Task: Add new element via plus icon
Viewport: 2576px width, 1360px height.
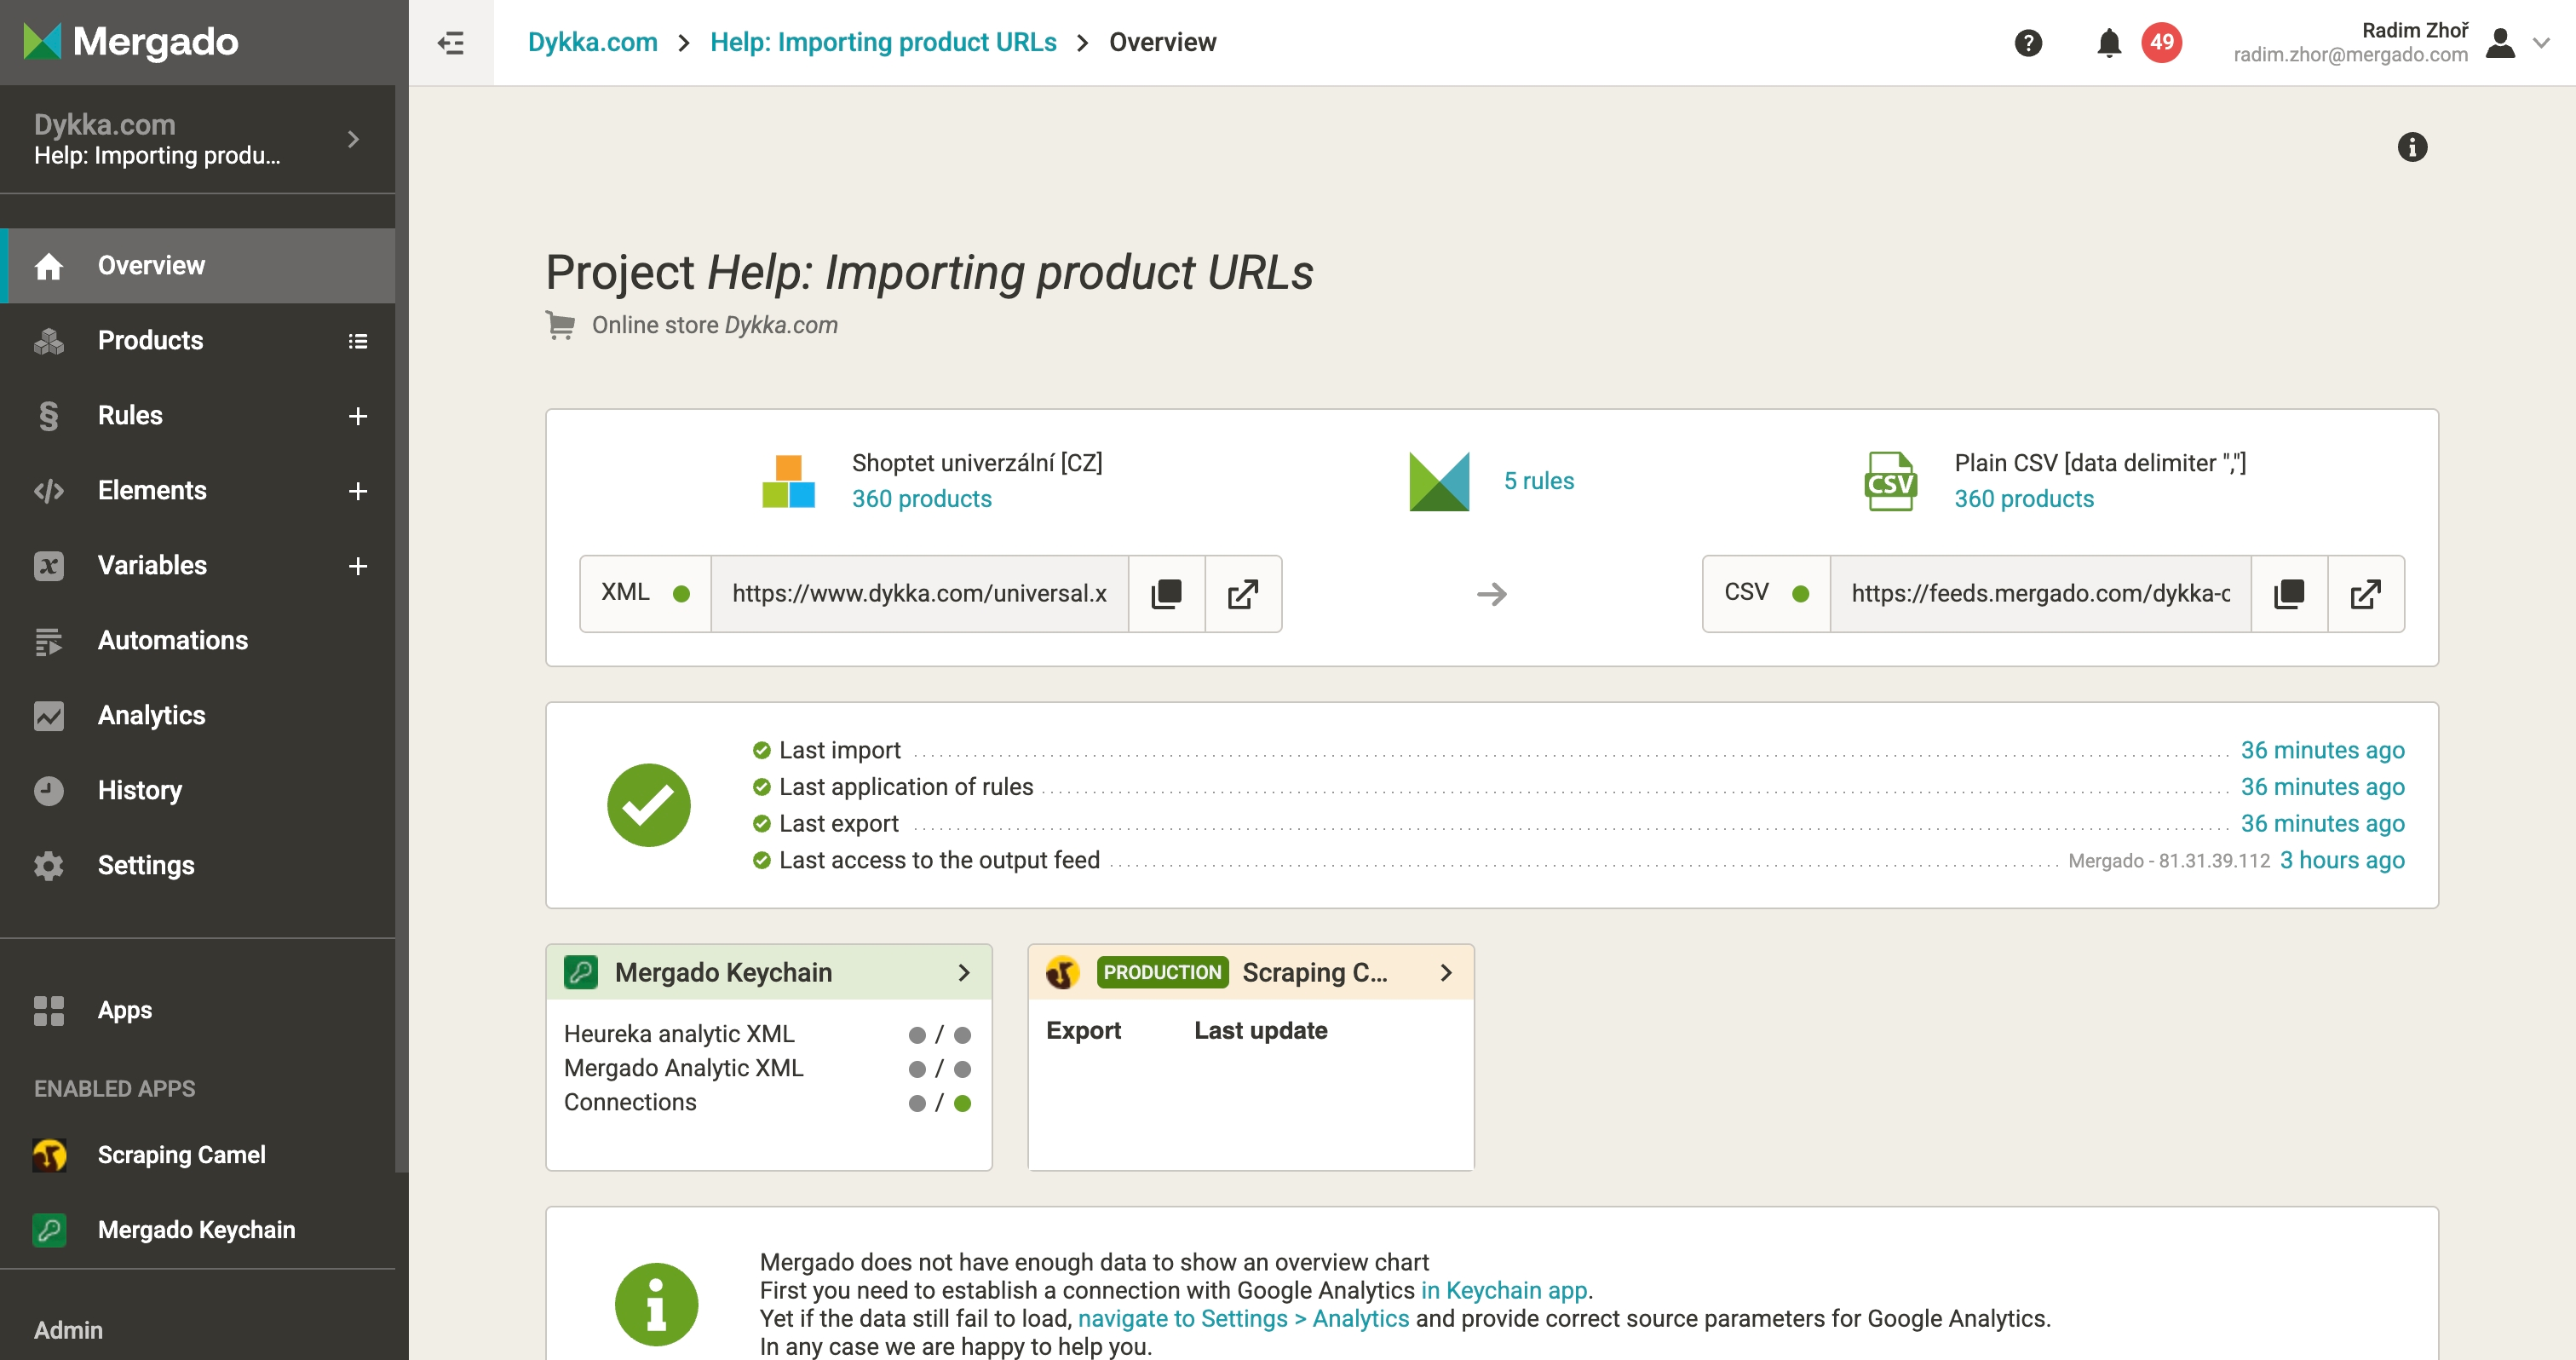Action: pyautogui.click(x=357, y=491)
